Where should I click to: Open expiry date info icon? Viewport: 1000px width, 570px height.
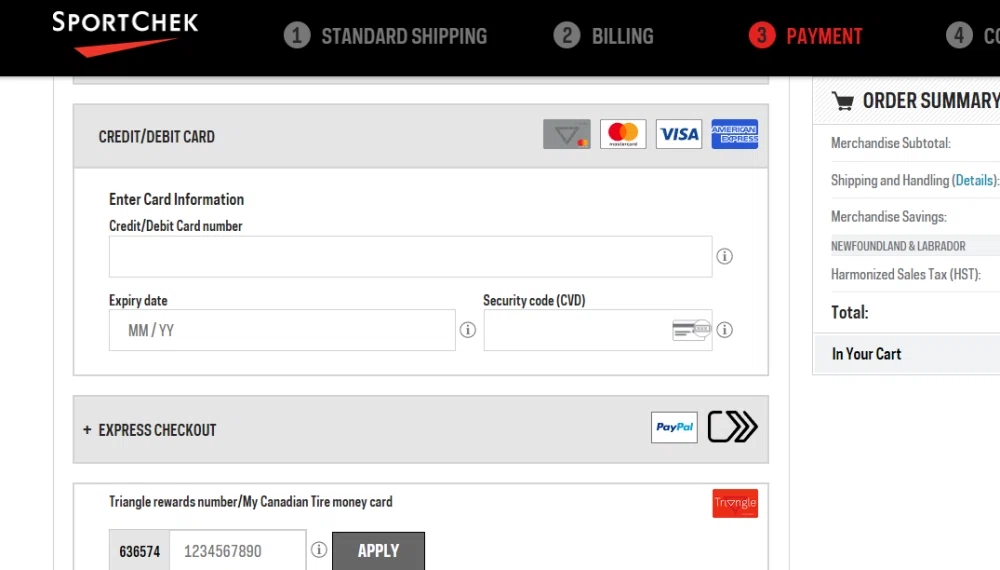tap(468, 330)
